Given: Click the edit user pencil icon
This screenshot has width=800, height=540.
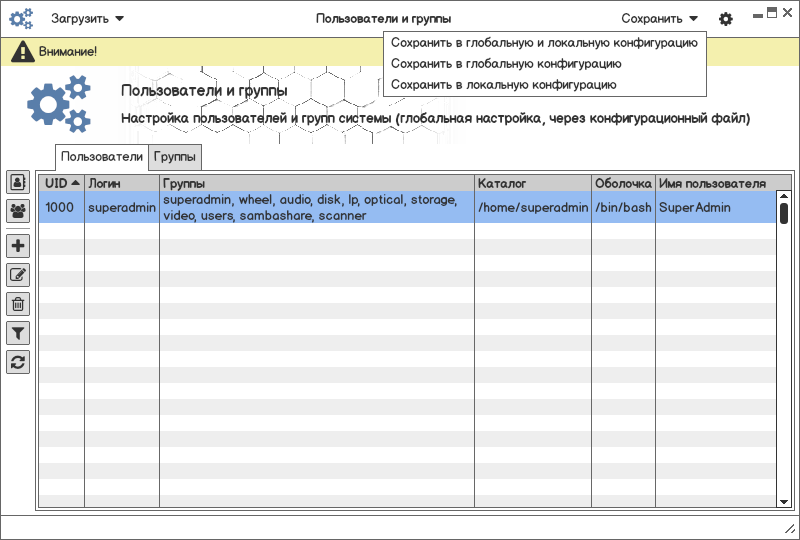Looking at the screenshot, I should pos(18,275).
